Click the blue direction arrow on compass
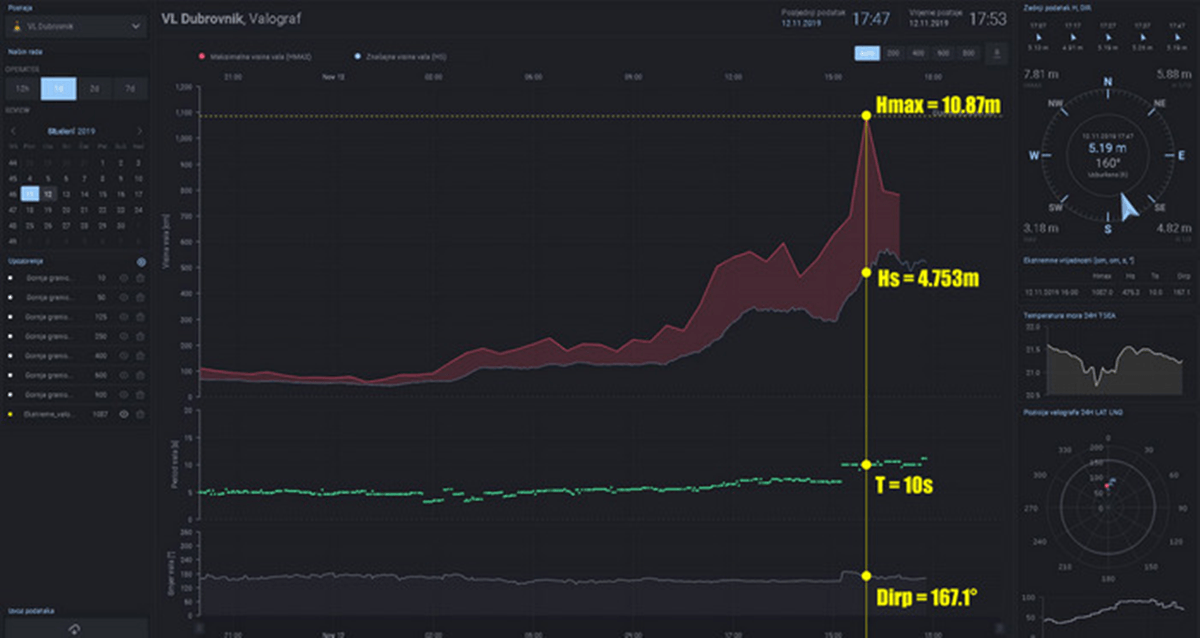 pos(1129,207)
